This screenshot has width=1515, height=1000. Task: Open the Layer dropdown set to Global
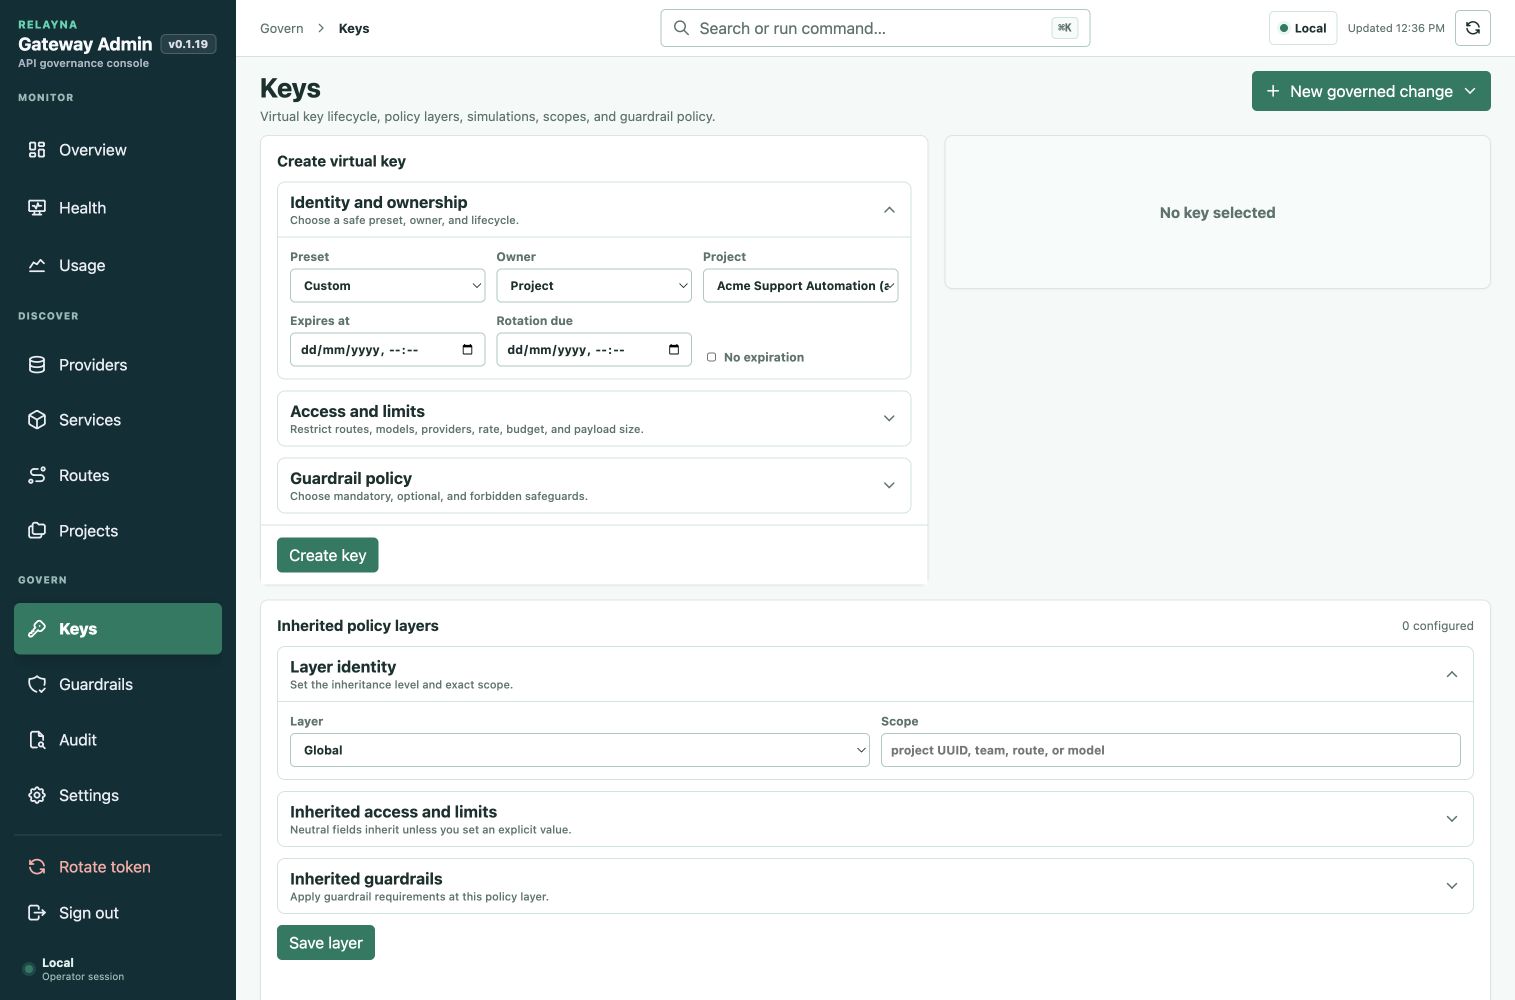[x=580, y=750]
